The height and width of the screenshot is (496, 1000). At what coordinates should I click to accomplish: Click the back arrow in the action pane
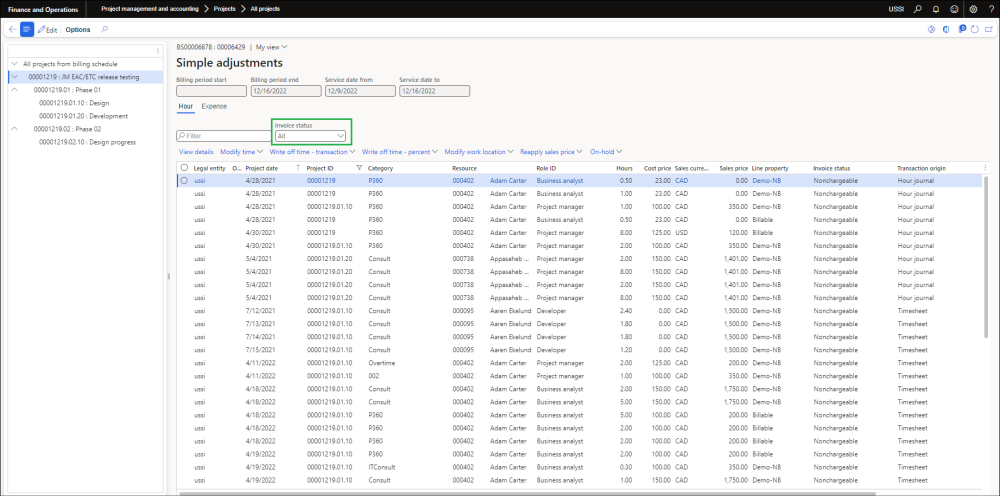[11, 30]
